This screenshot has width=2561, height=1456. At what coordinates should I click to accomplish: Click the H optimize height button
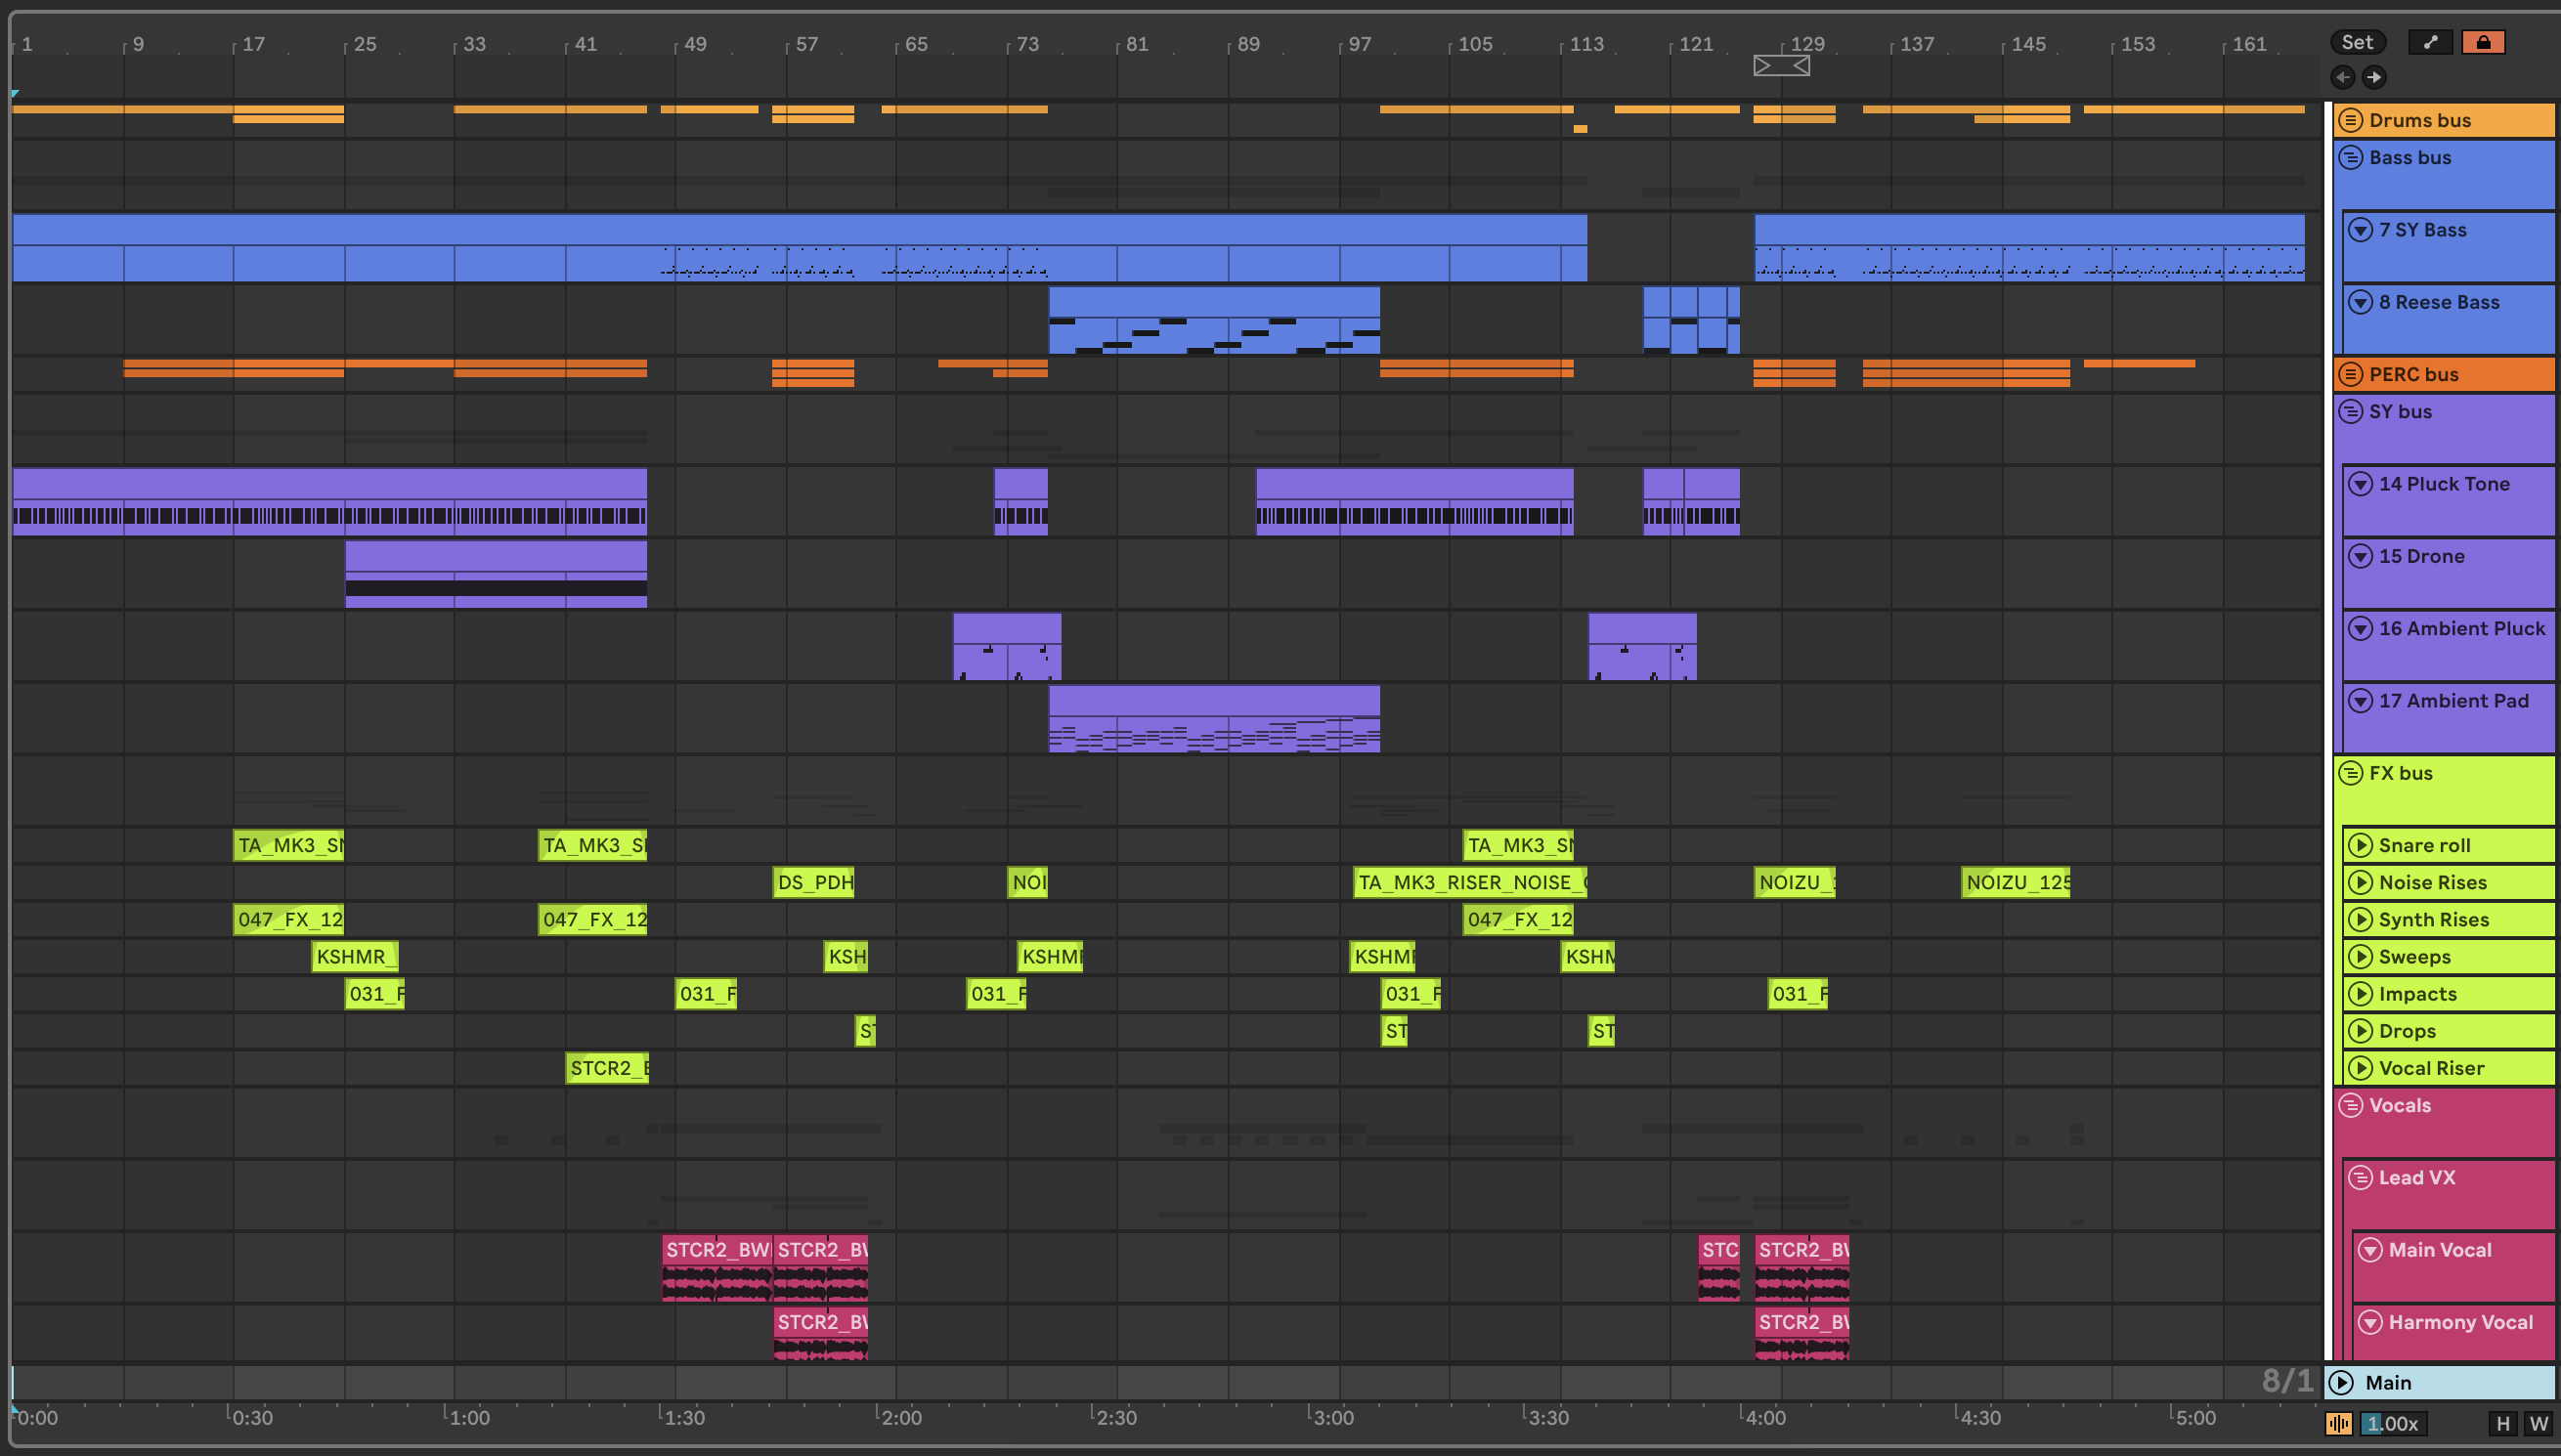point(2502,1423)
